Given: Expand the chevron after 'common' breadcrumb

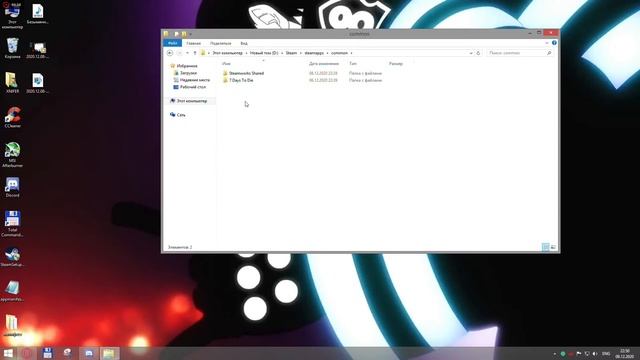Looking at the screenshot, I should (351, 53).
